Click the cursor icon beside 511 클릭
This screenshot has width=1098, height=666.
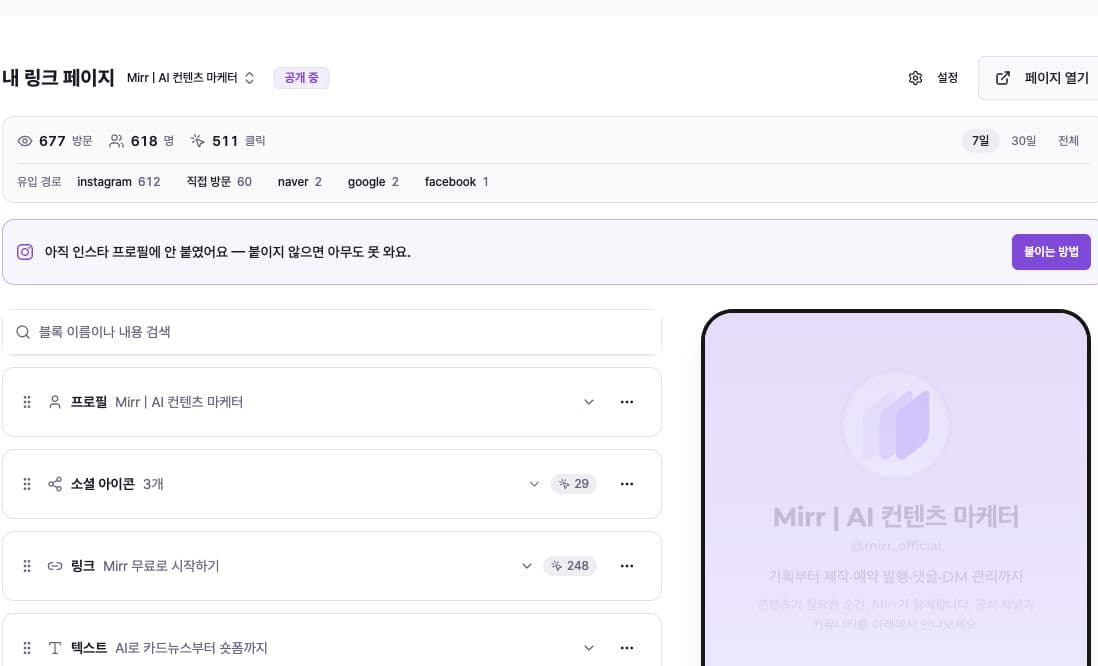click(197, 141)
